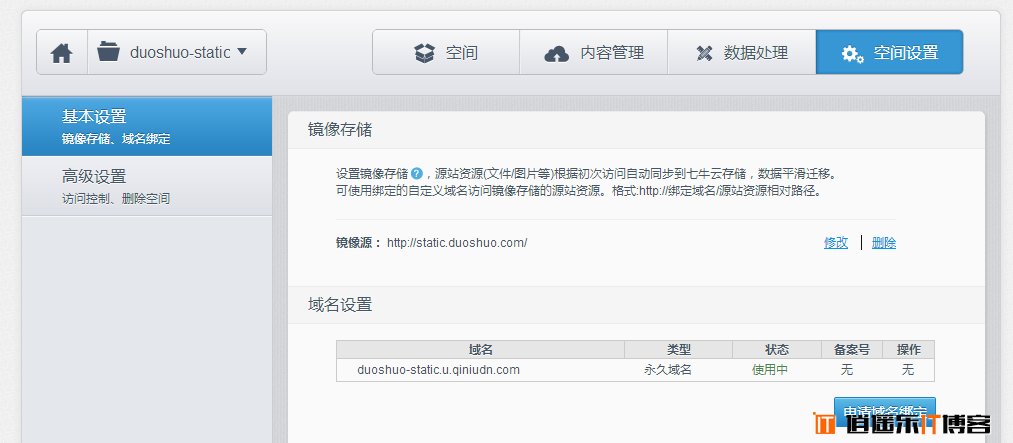Click the 备案号 column header
Image resolution: width=1013 pixels, height=443 pixels.
pos(852,350)
